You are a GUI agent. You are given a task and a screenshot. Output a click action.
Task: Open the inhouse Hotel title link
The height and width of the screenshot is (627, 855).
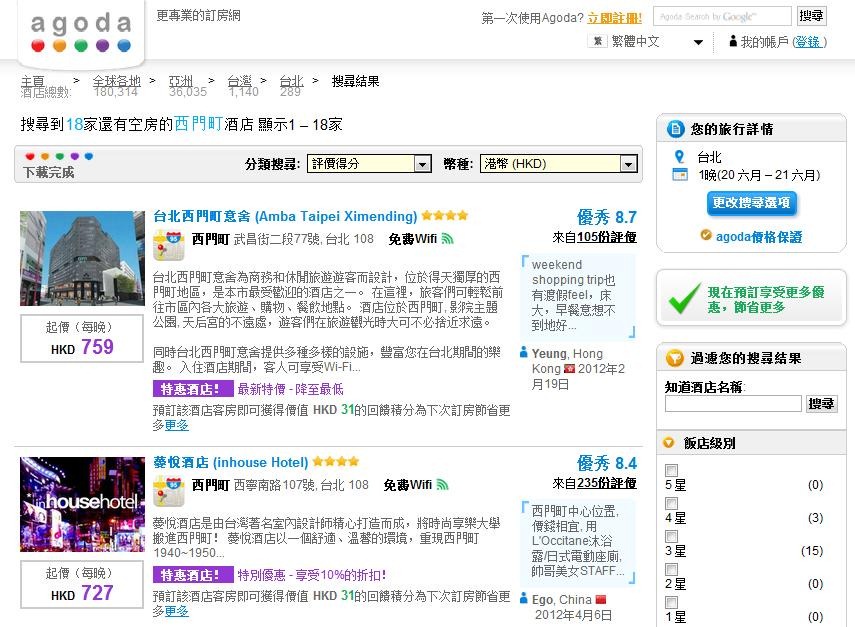pyautogui.click(x=231, y=462)
